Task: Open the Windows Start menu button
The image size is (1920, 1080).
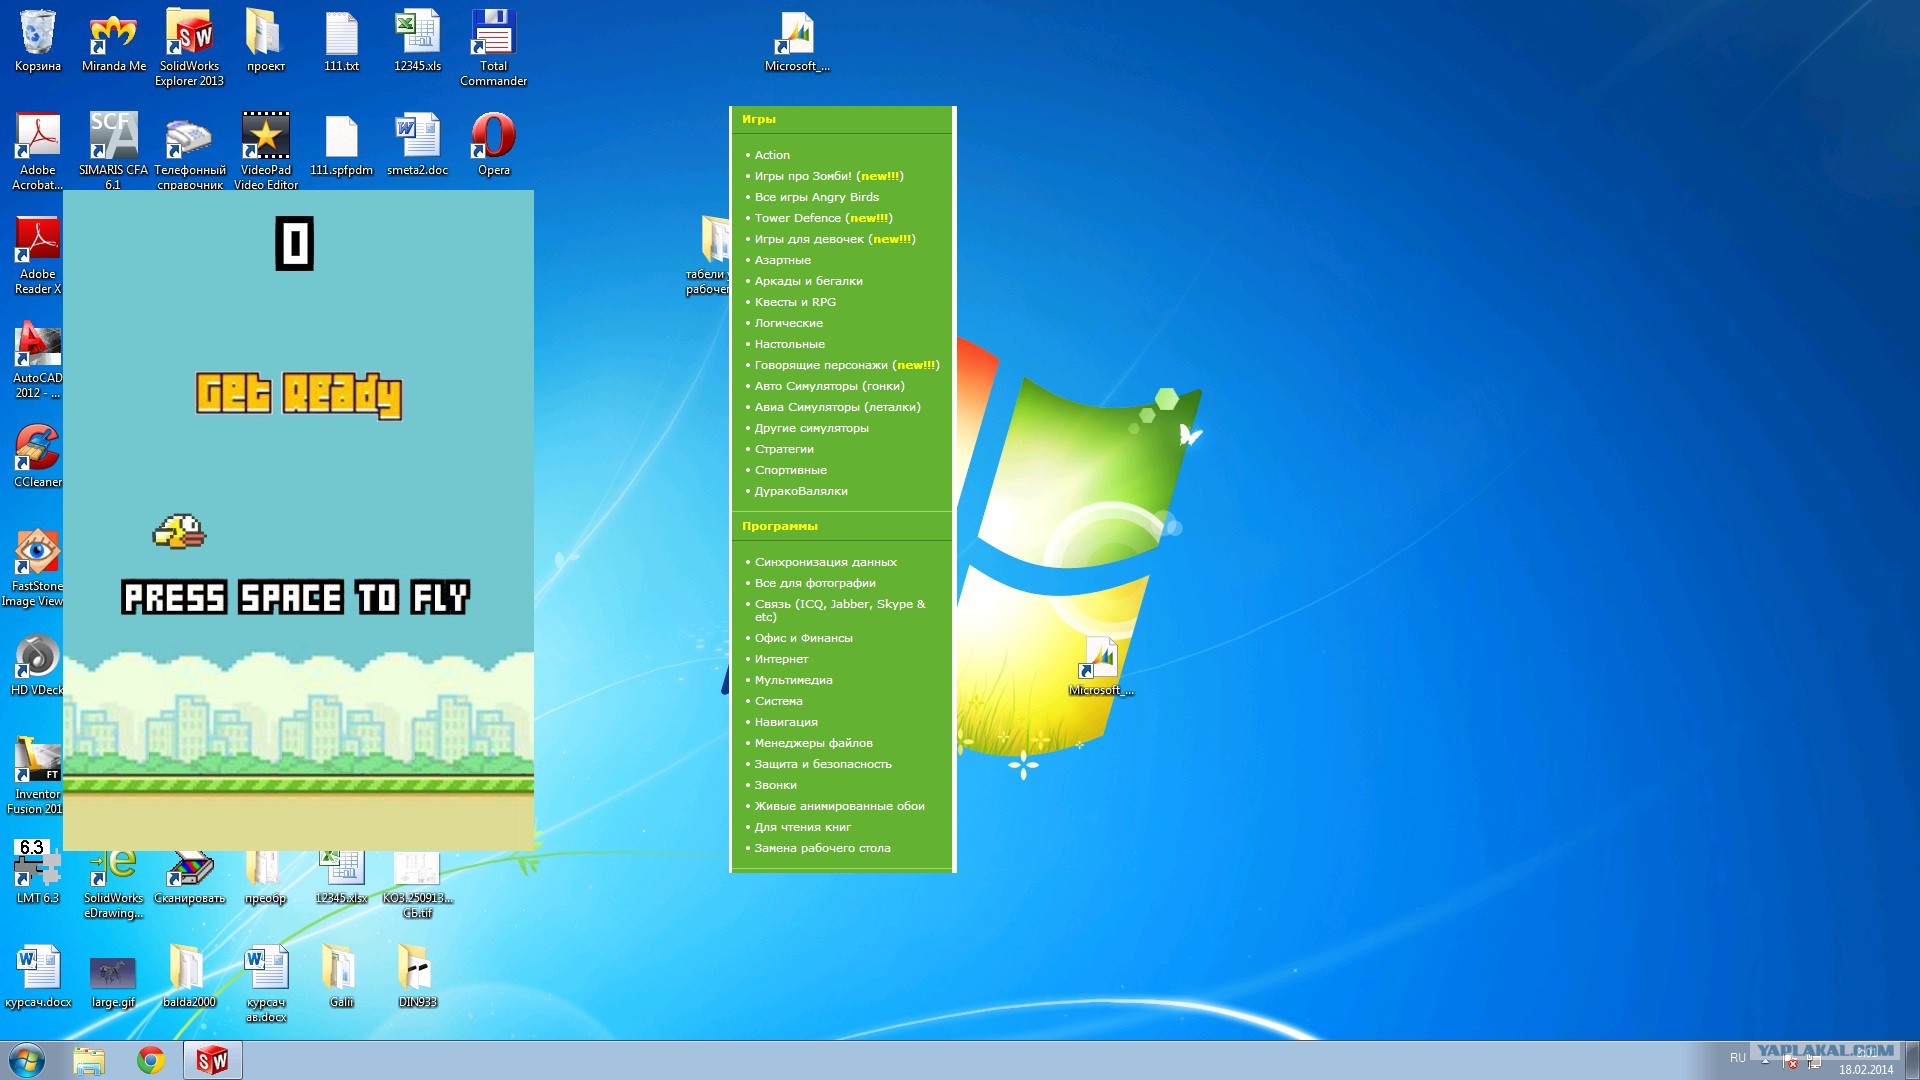Action: click(x=27, y=1060)
